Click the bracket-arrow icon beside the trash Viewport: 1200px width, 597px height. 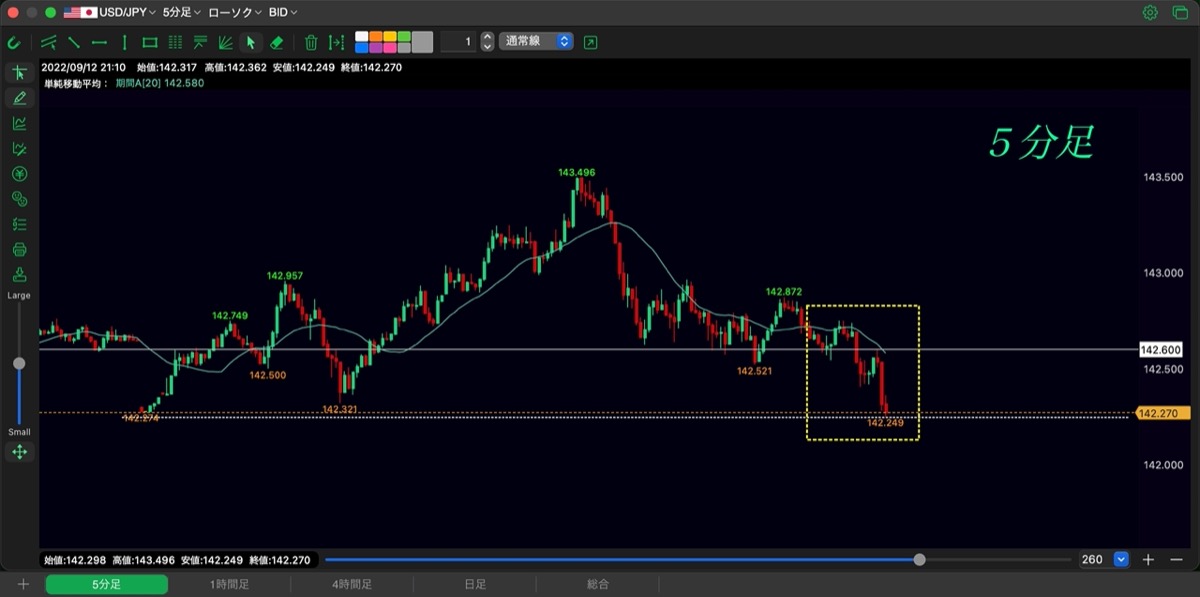click(x=336, y=42)
